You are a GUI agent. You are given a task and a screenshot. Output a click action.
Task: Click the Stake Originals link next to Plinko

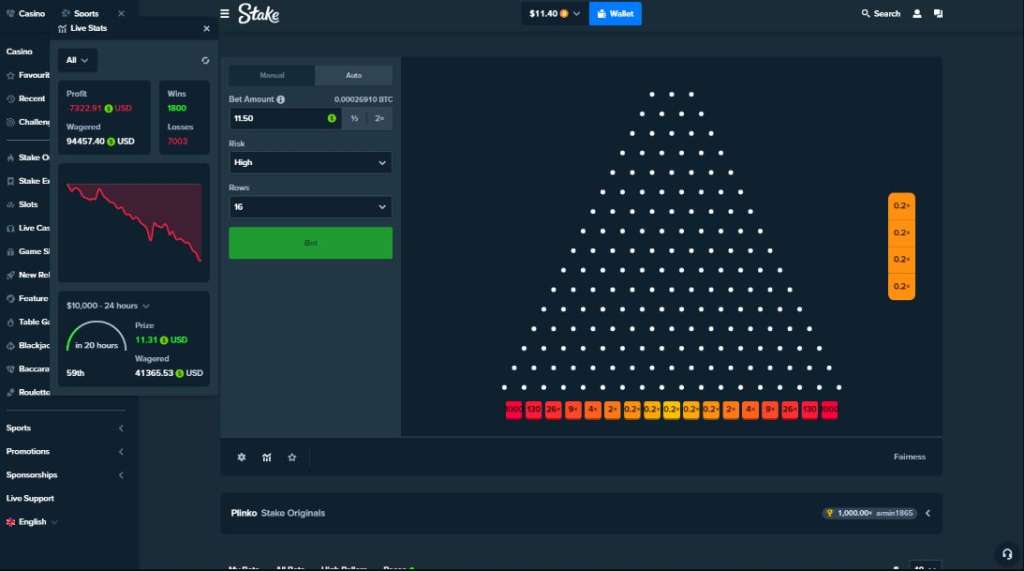point(293,513)
